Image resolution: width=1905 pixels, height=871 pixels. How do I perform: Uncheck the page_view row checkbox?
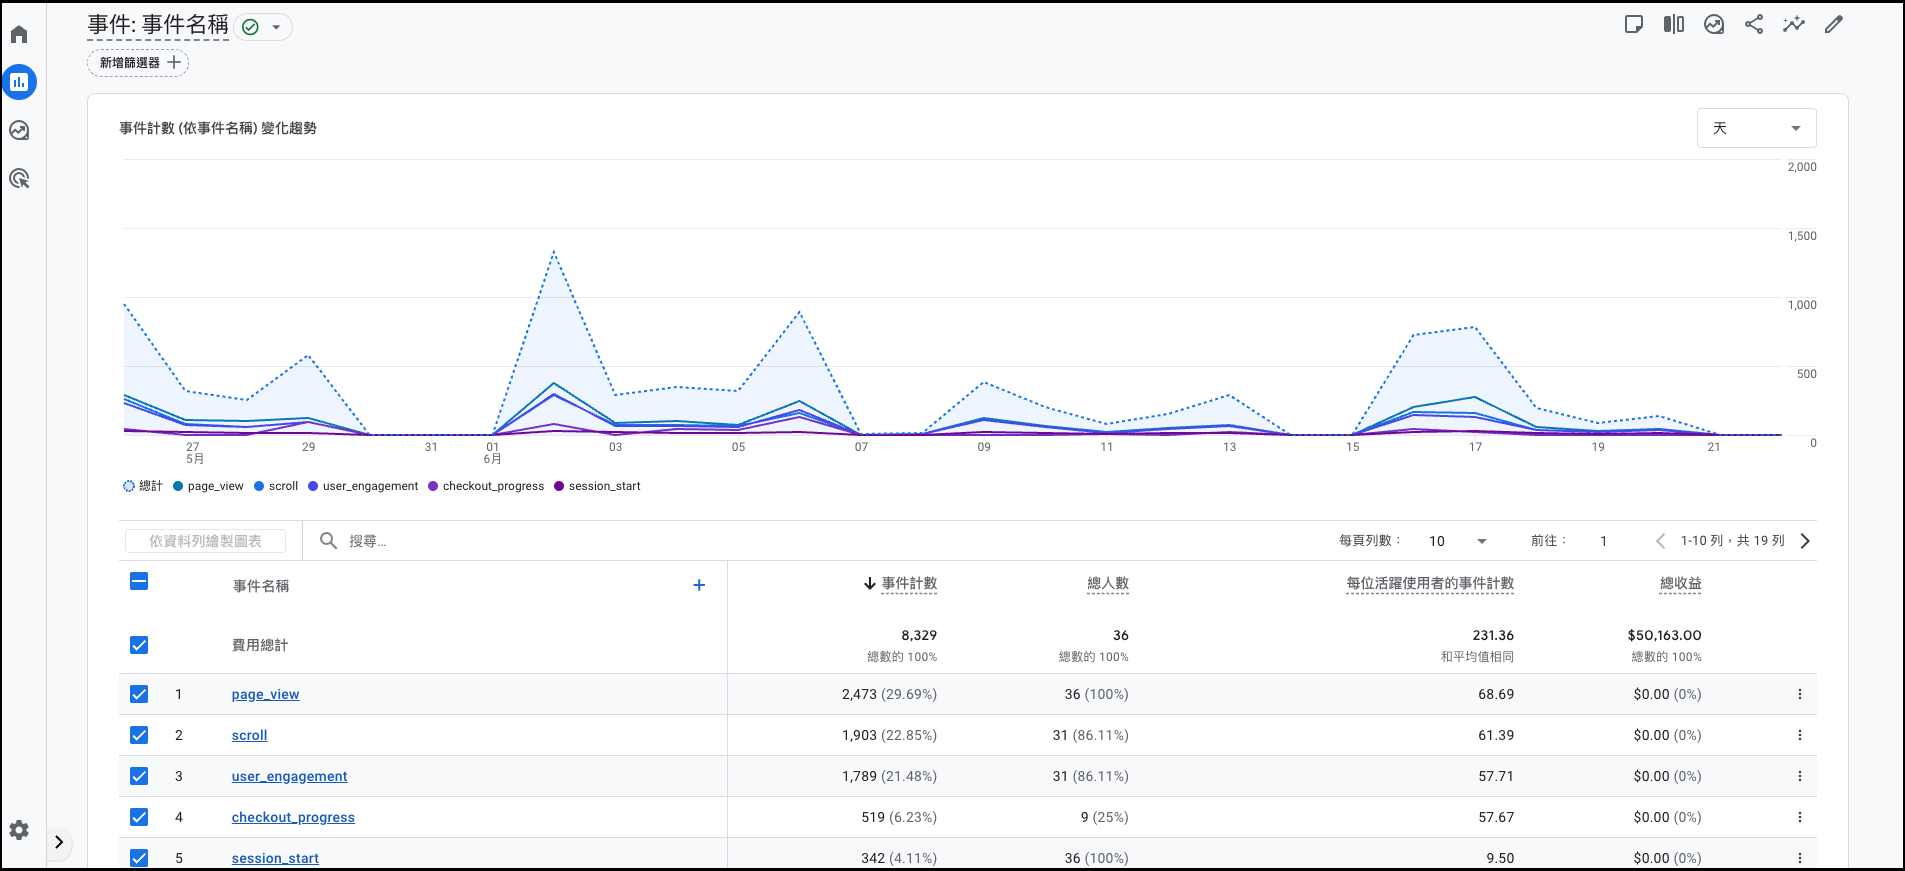pyautogui.click(x=139, y=694)
